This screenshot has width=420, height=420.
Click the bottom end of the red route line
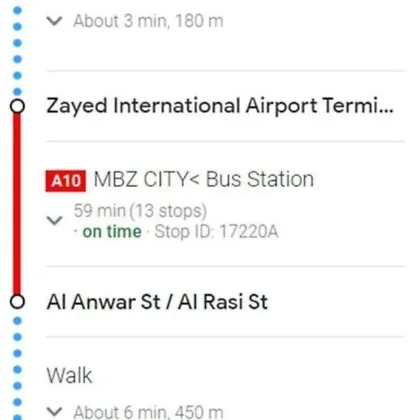click(17, 291)
